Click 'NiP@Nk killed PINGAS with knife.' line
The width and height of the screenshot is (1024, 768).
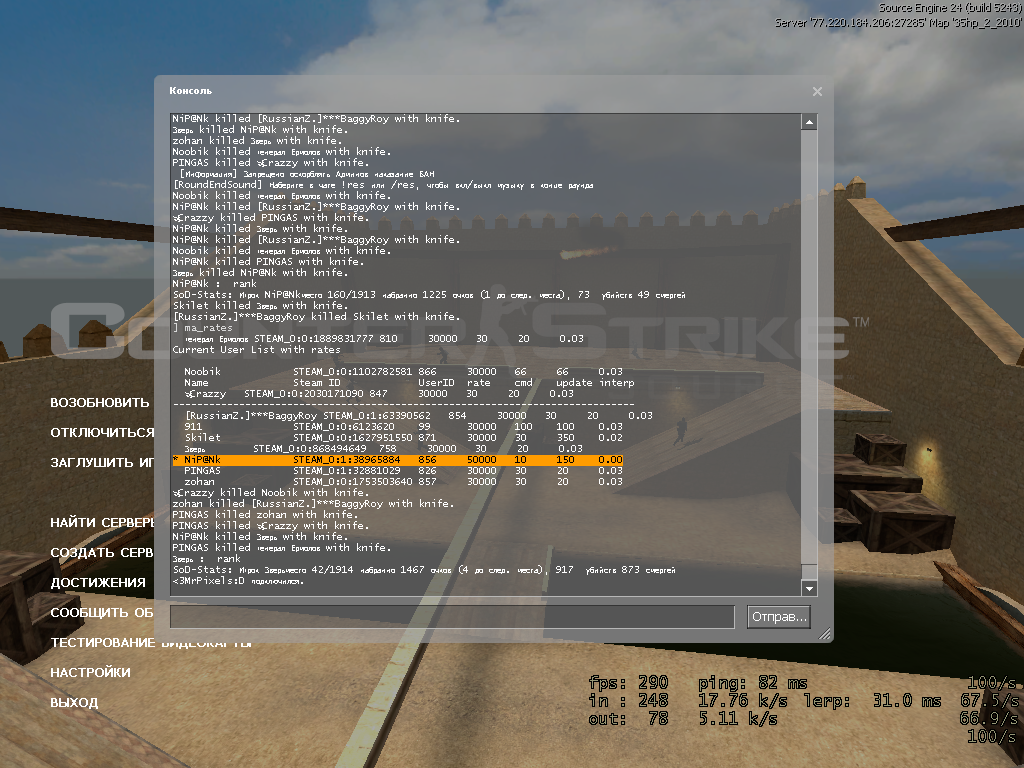pos(268,262)
